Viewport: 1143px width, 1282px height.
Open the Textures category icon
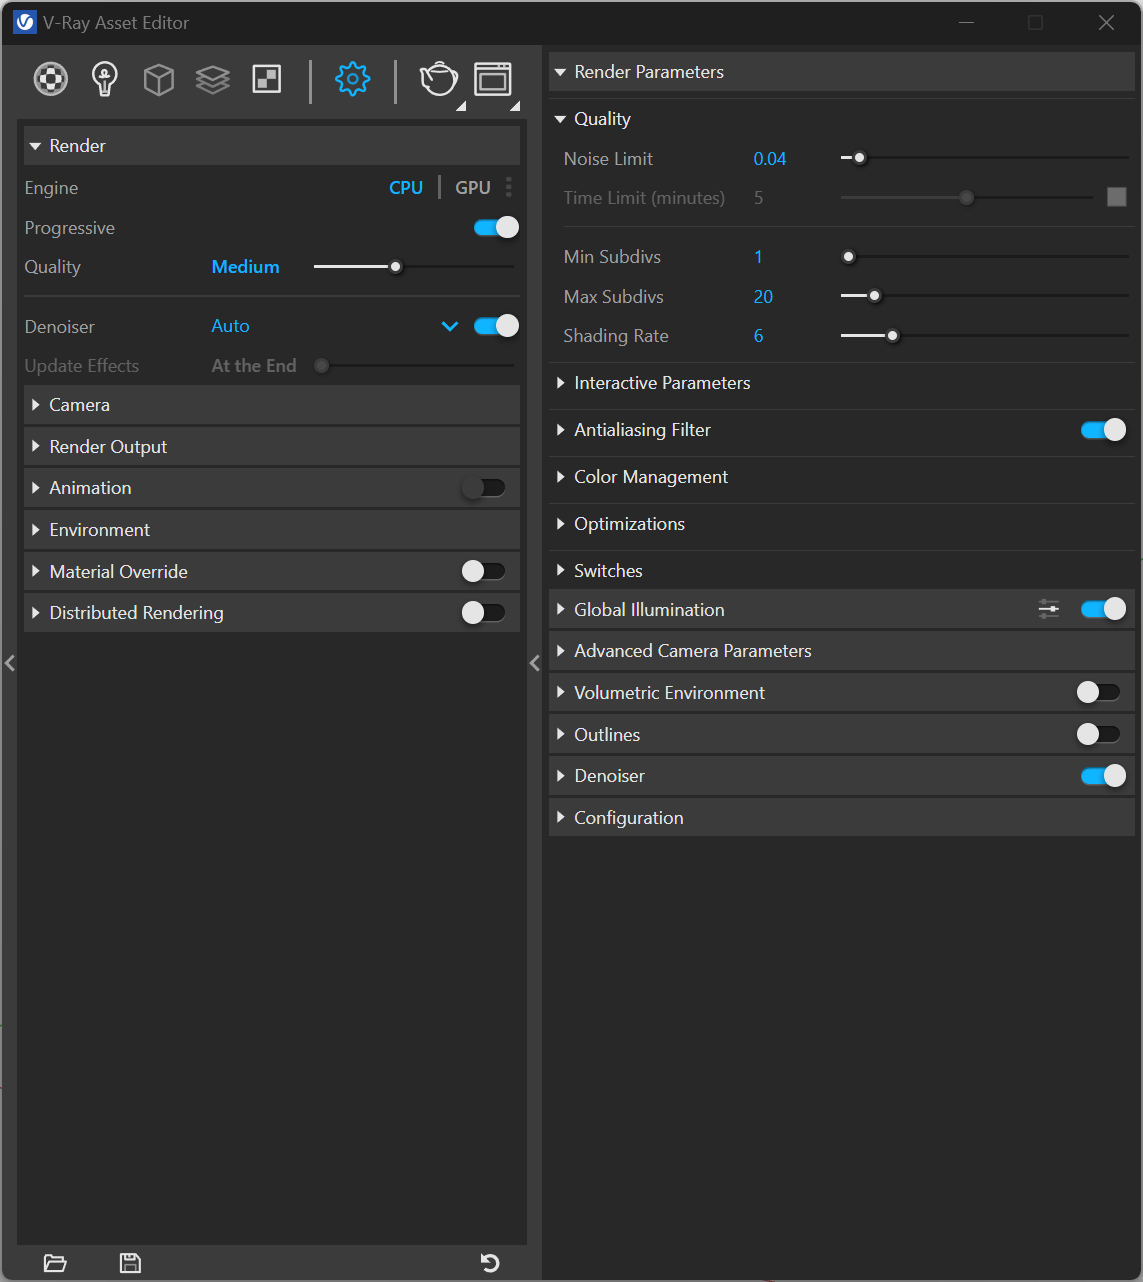[x=267, y=79]
